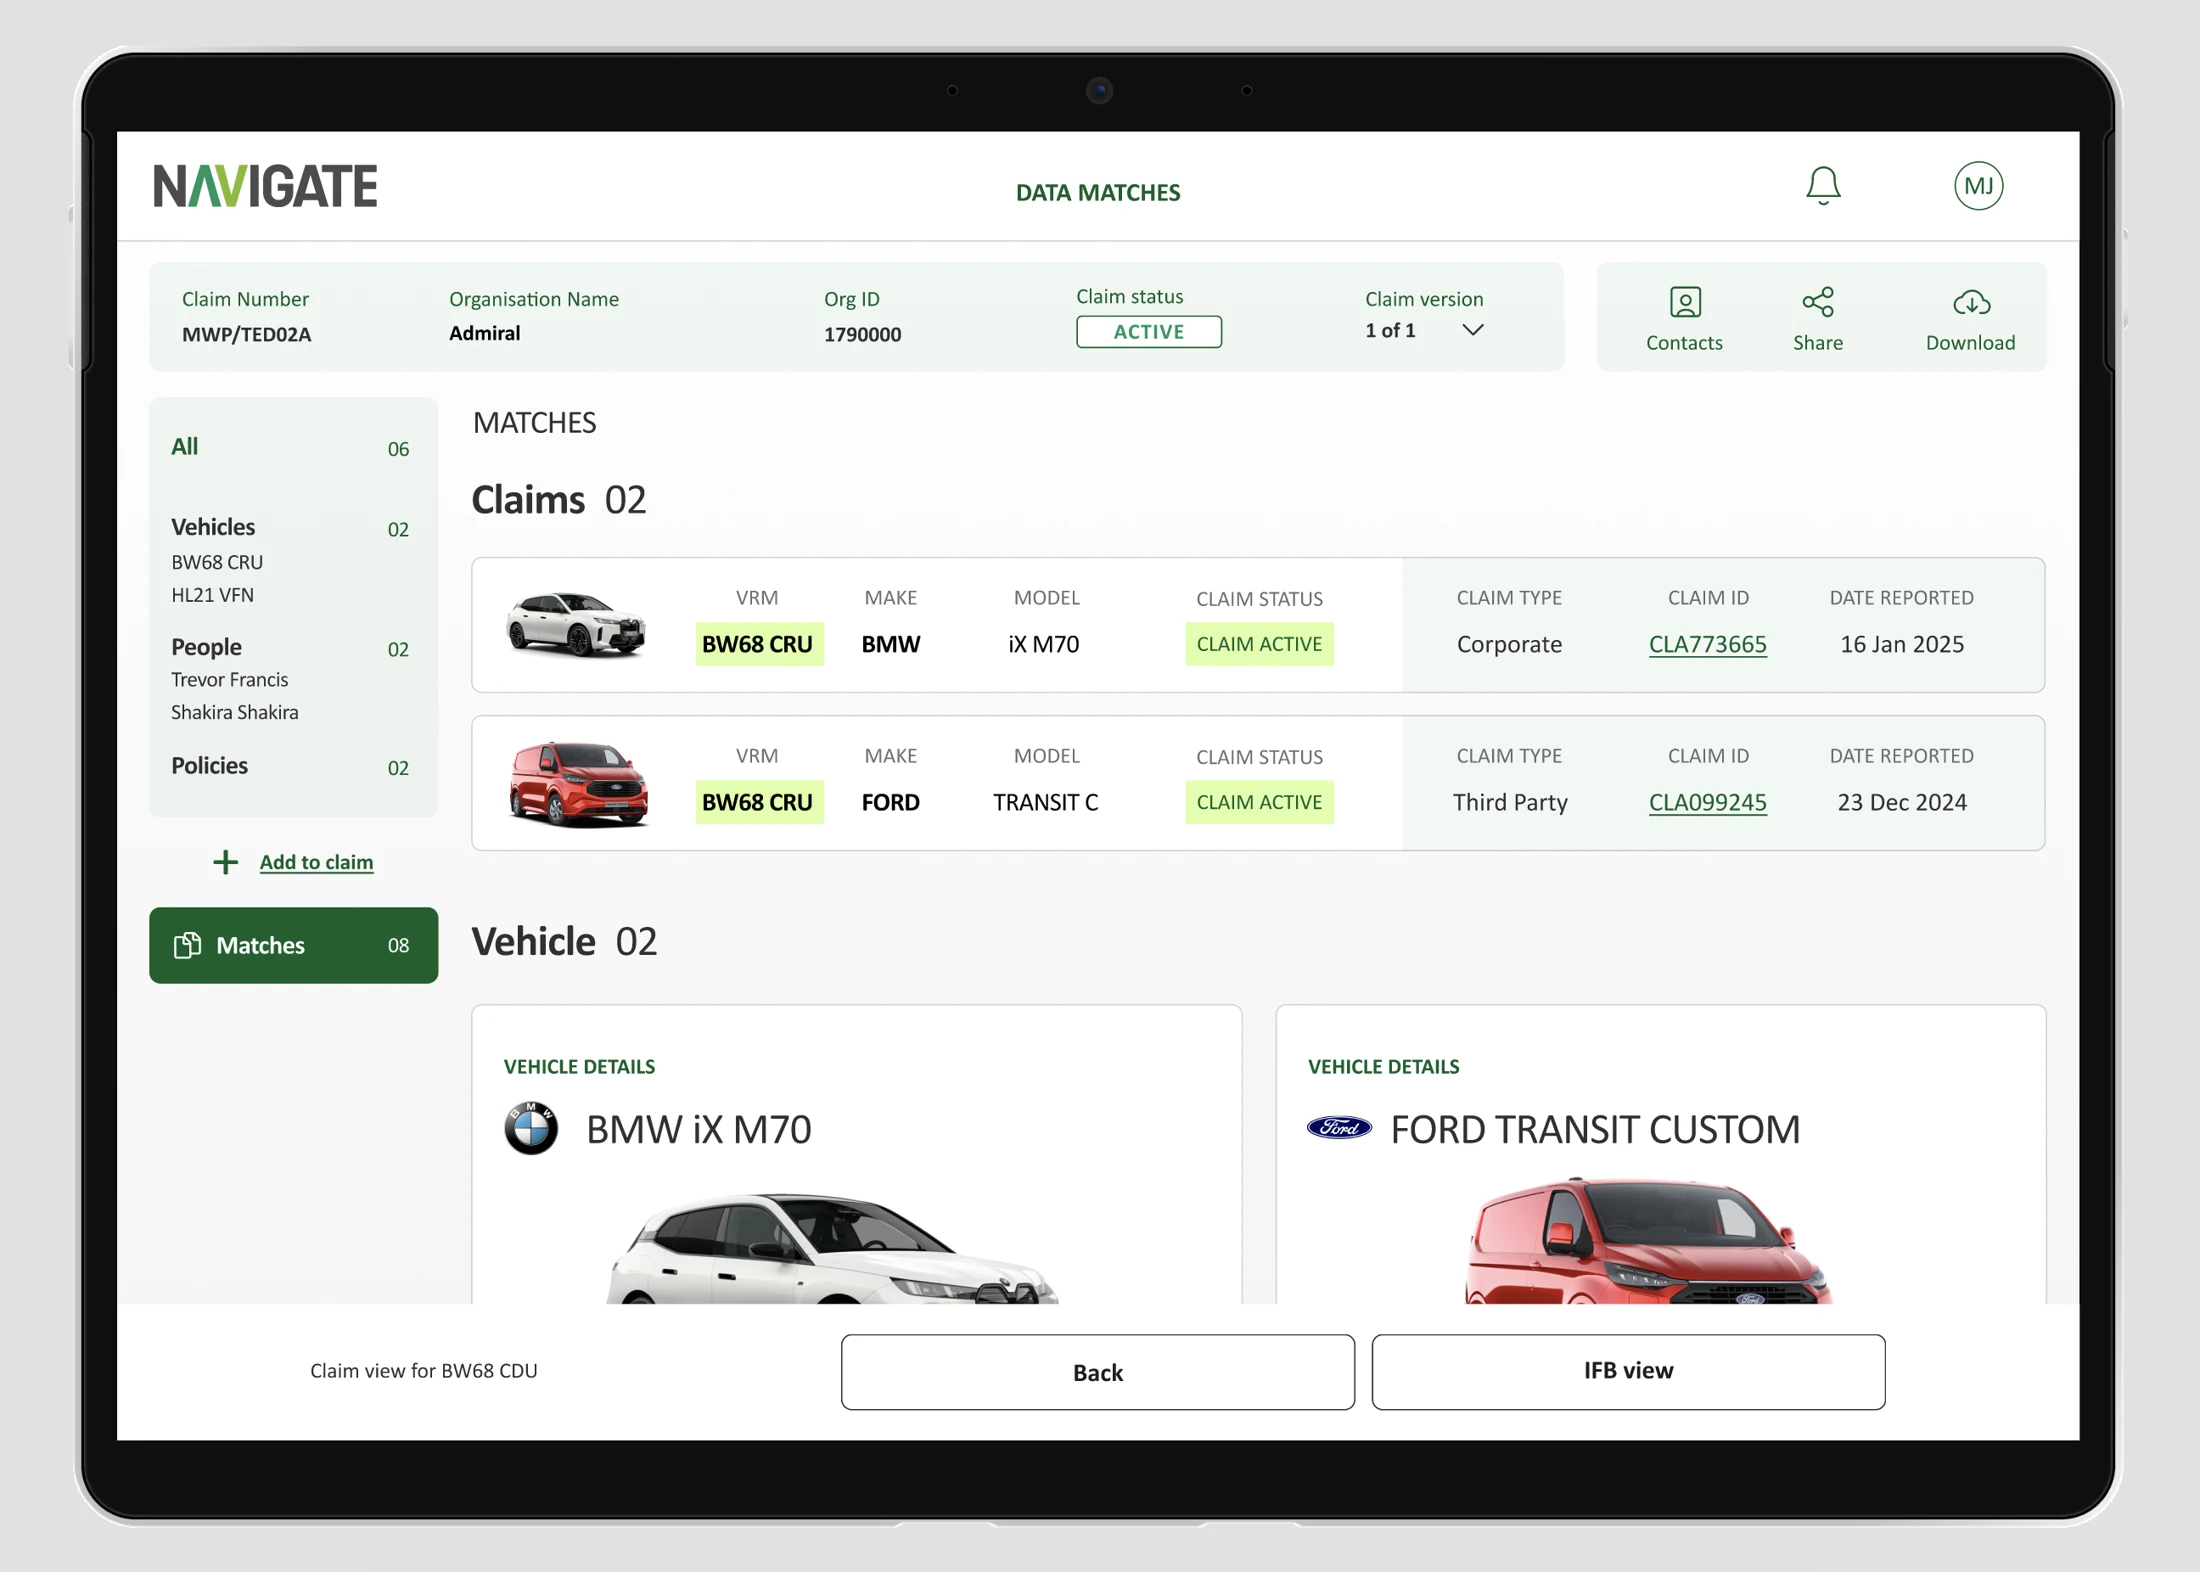
Task: Click the Ford logo in vehicle details
Action: click(x=1339, y=1128)
